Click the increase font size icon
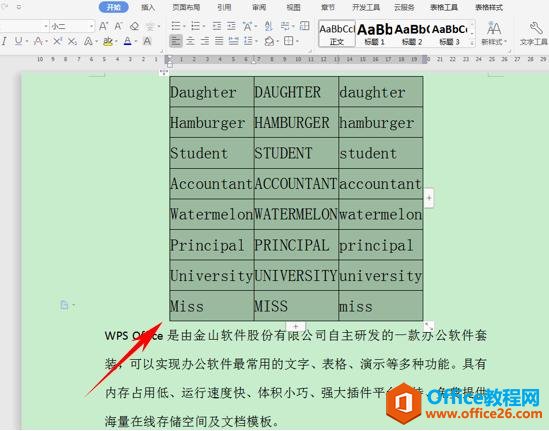 pyautogui.click(x=103, y=26)
